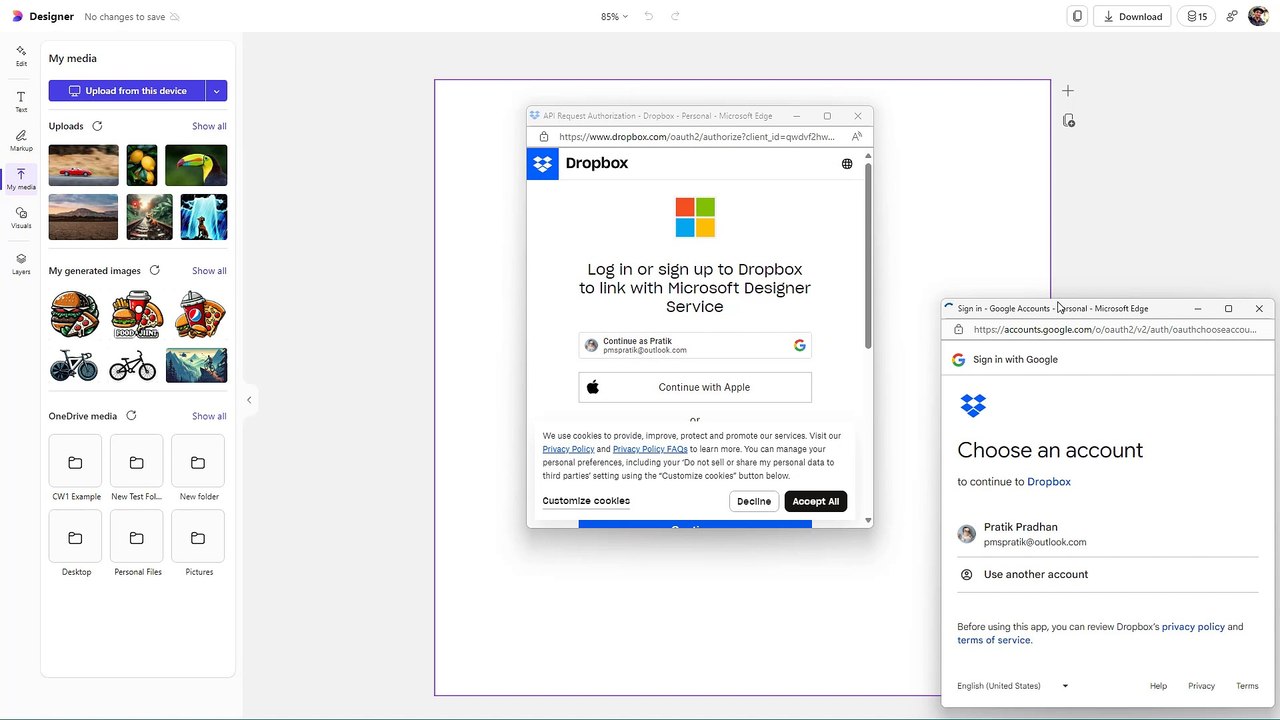Viewport: 1280px width, 720px height.
Task: Click the Dropbox language globe icon
Action: [x=847, y=164]
